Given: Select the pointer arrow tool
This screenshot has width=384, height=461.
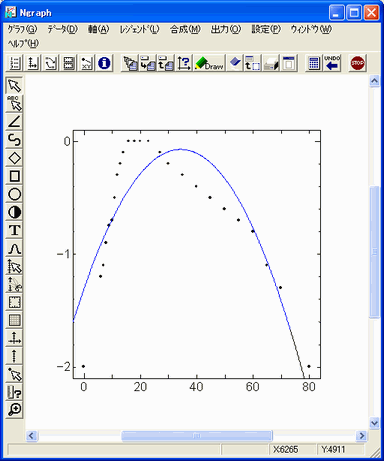Looking at the screenshot, I should click(14, 86).
